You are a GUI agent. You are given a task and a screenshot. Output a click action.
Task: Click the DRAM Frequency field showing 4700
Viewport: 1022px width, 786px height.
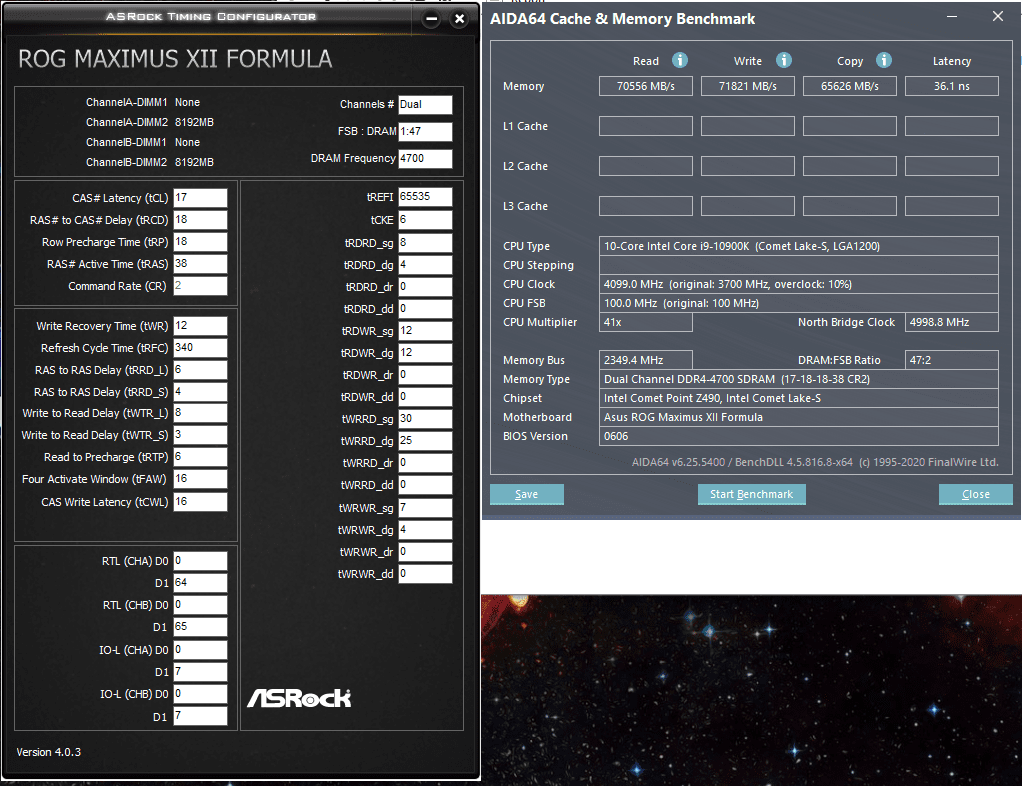(x=425, y=158)
